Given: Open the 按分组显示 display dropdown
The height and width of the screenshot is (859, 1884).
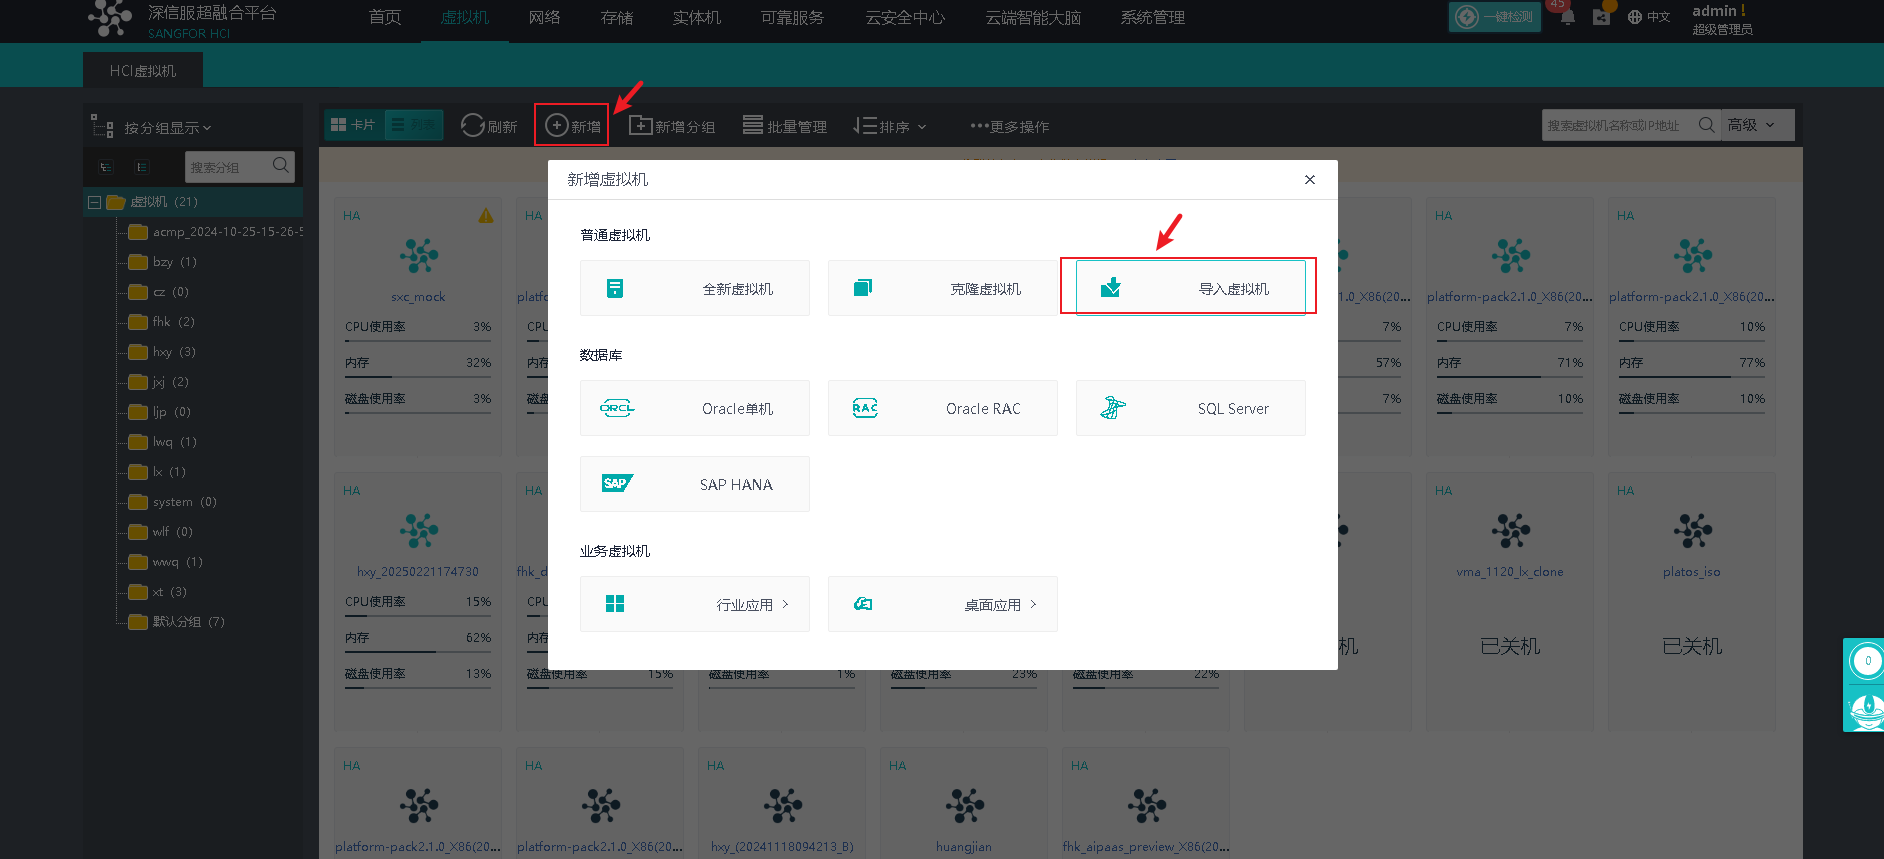Looking at the screenshot, I should pos(166,128).
